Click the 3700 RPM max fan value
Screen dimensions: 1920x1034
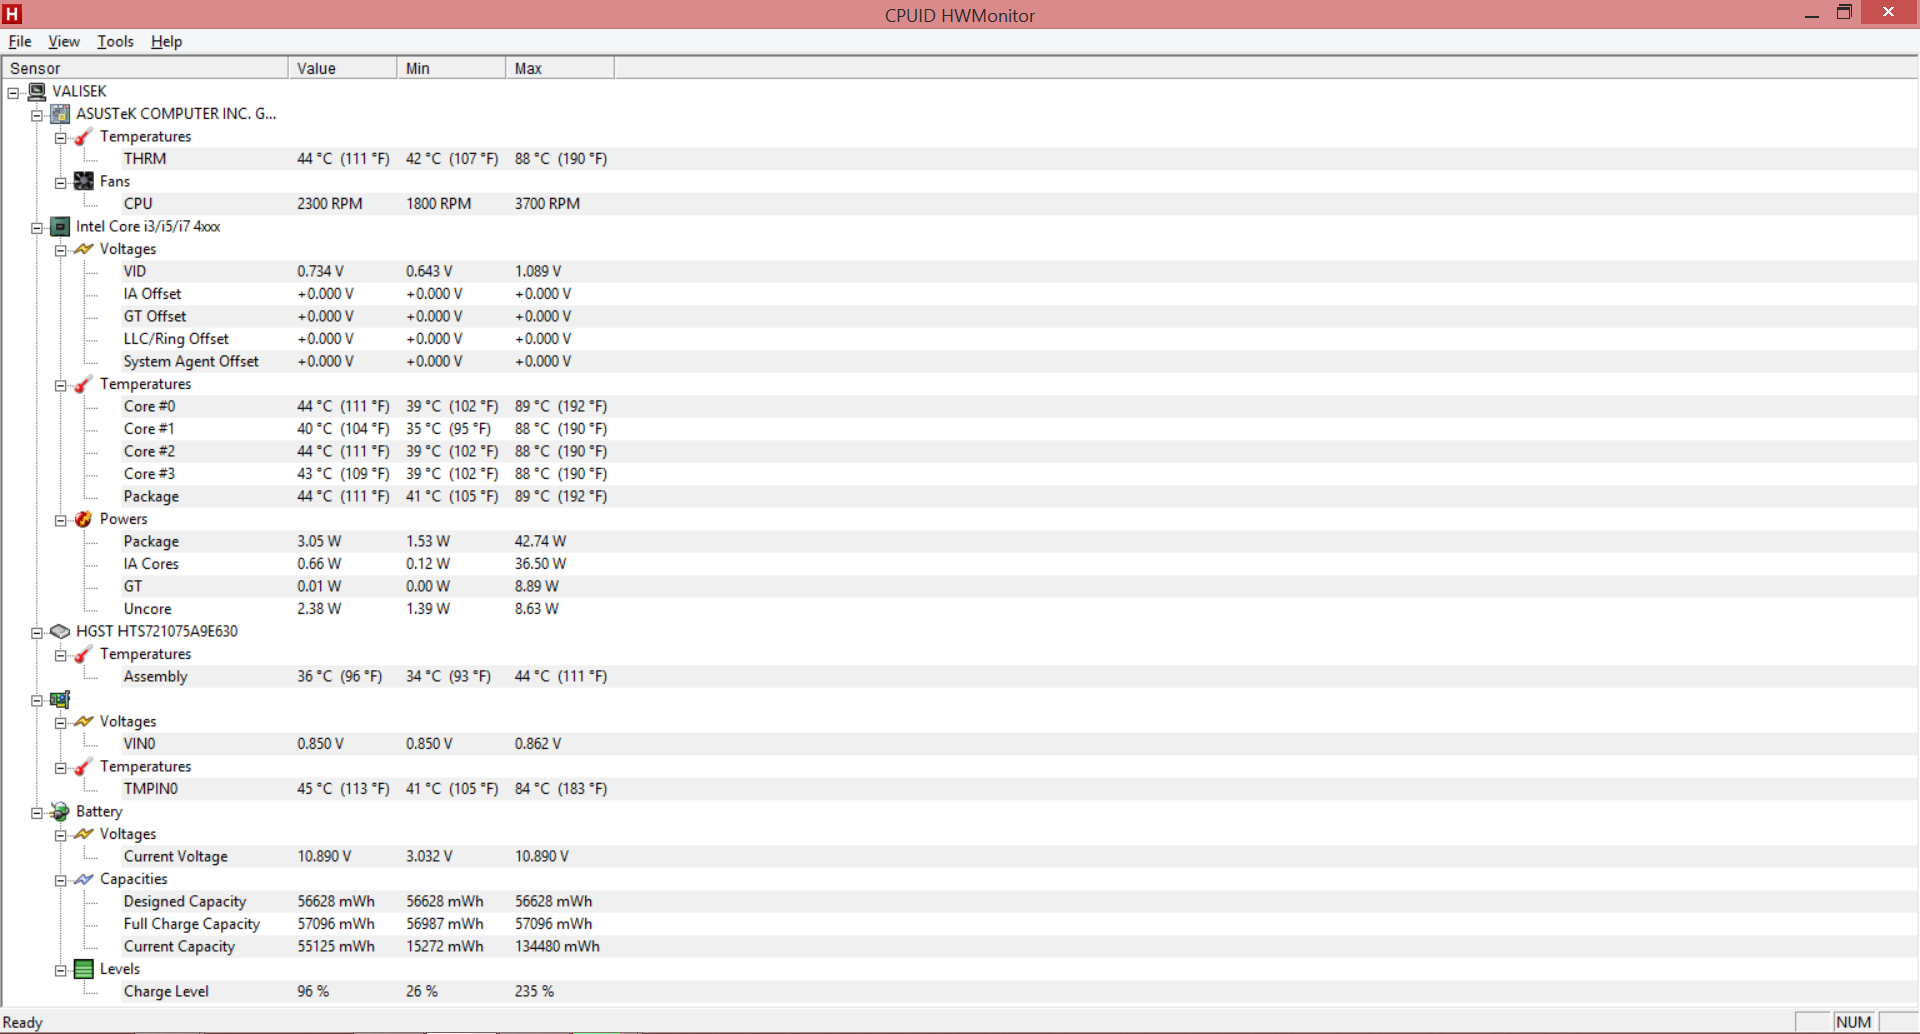click(547, 204)
